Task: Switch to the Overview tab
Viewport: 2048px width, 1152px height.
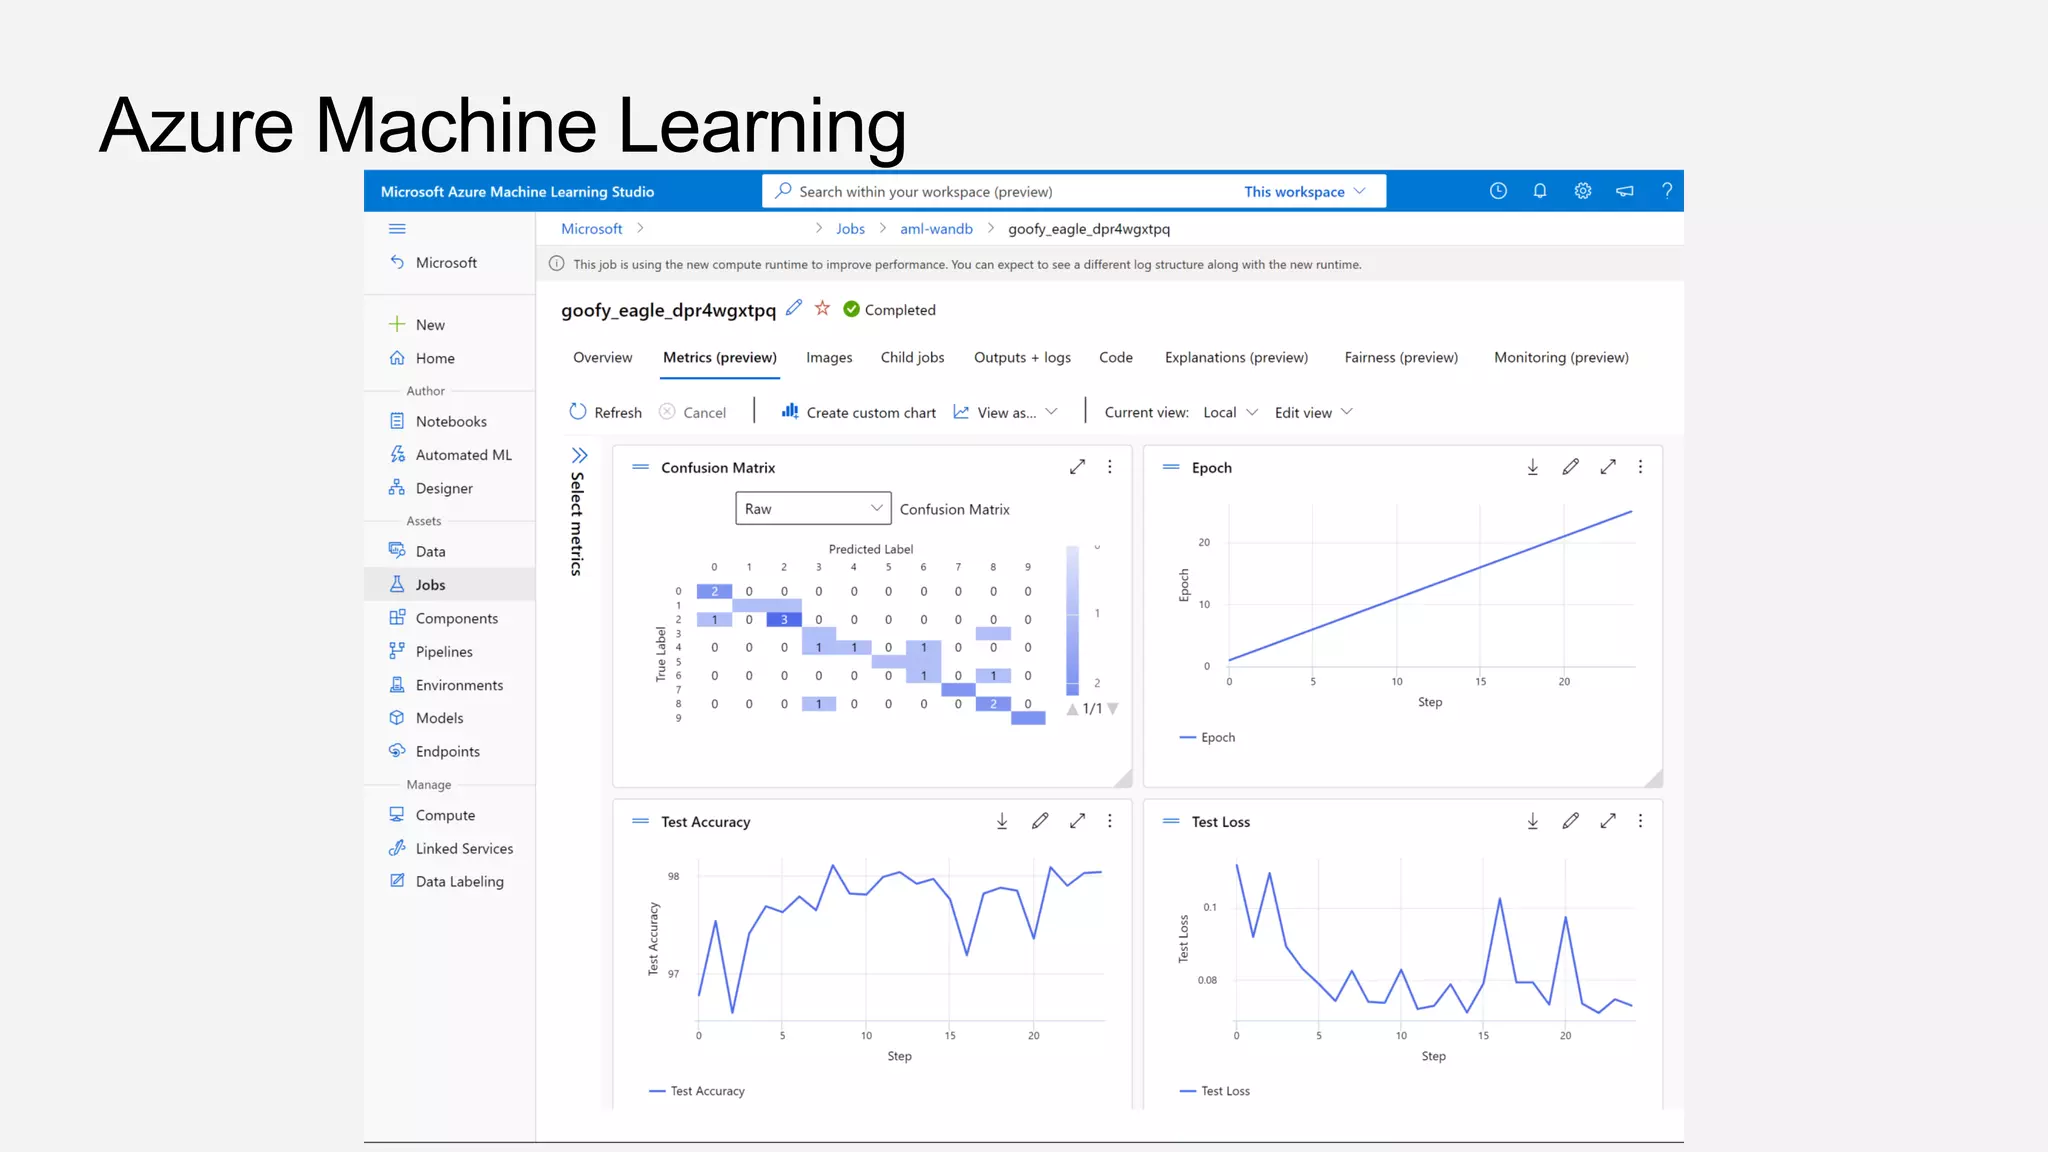Action: (602, 357)
